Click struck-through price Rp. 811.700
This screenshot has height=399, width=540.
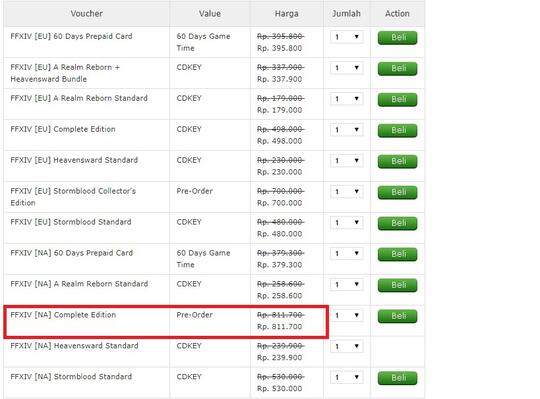280,315
